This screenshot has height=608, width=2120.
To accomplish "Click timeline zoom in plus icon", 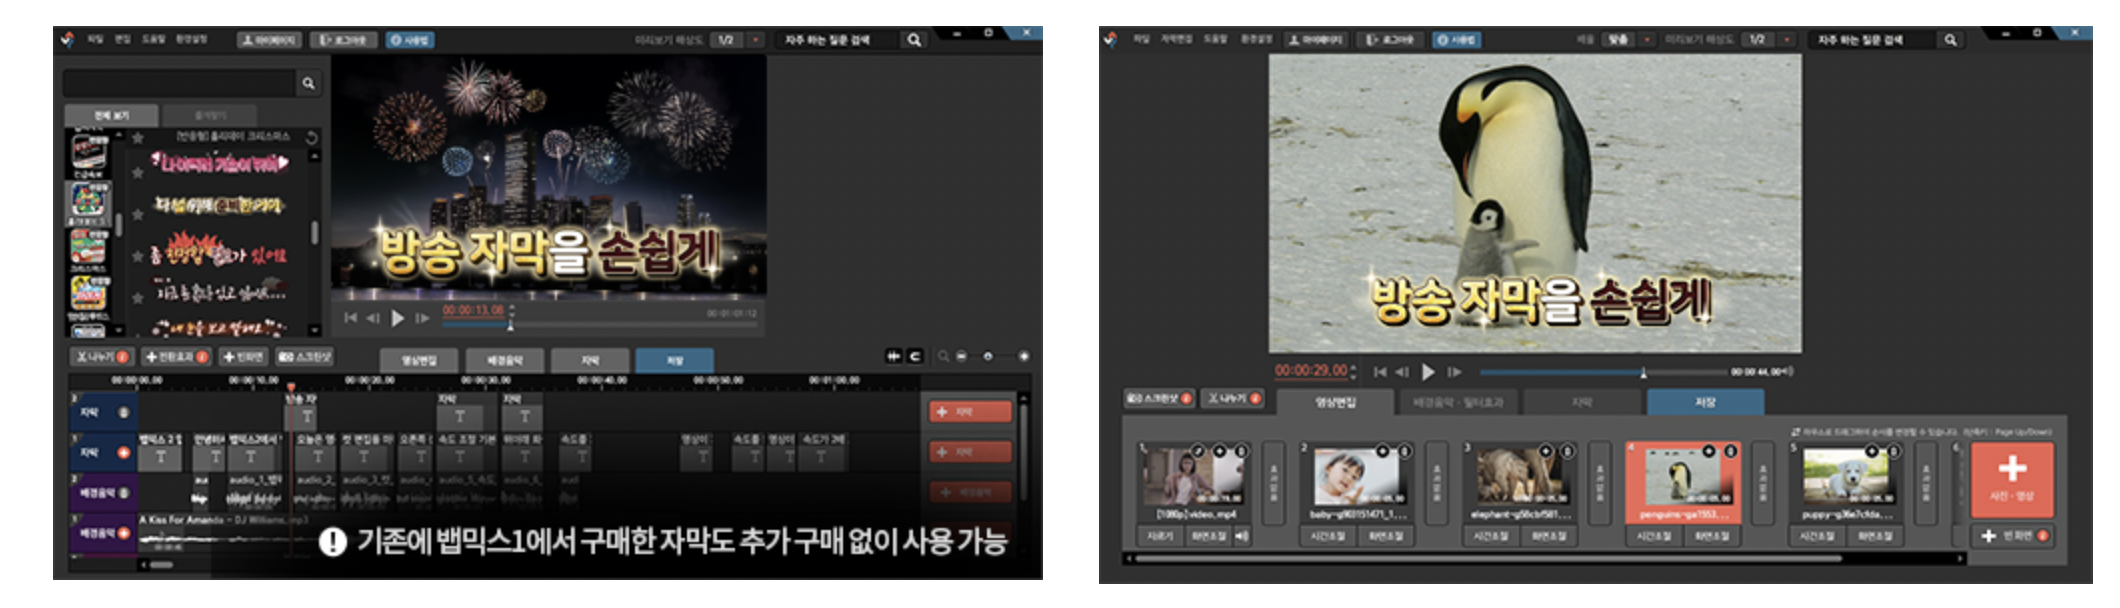I will (x=1023, y=357).
